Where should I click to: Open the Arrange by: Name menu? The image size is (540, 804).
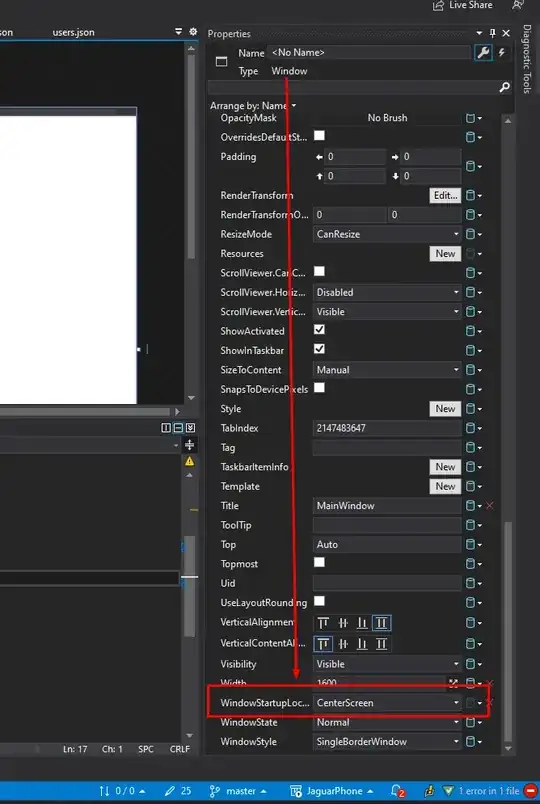point(253,106)
